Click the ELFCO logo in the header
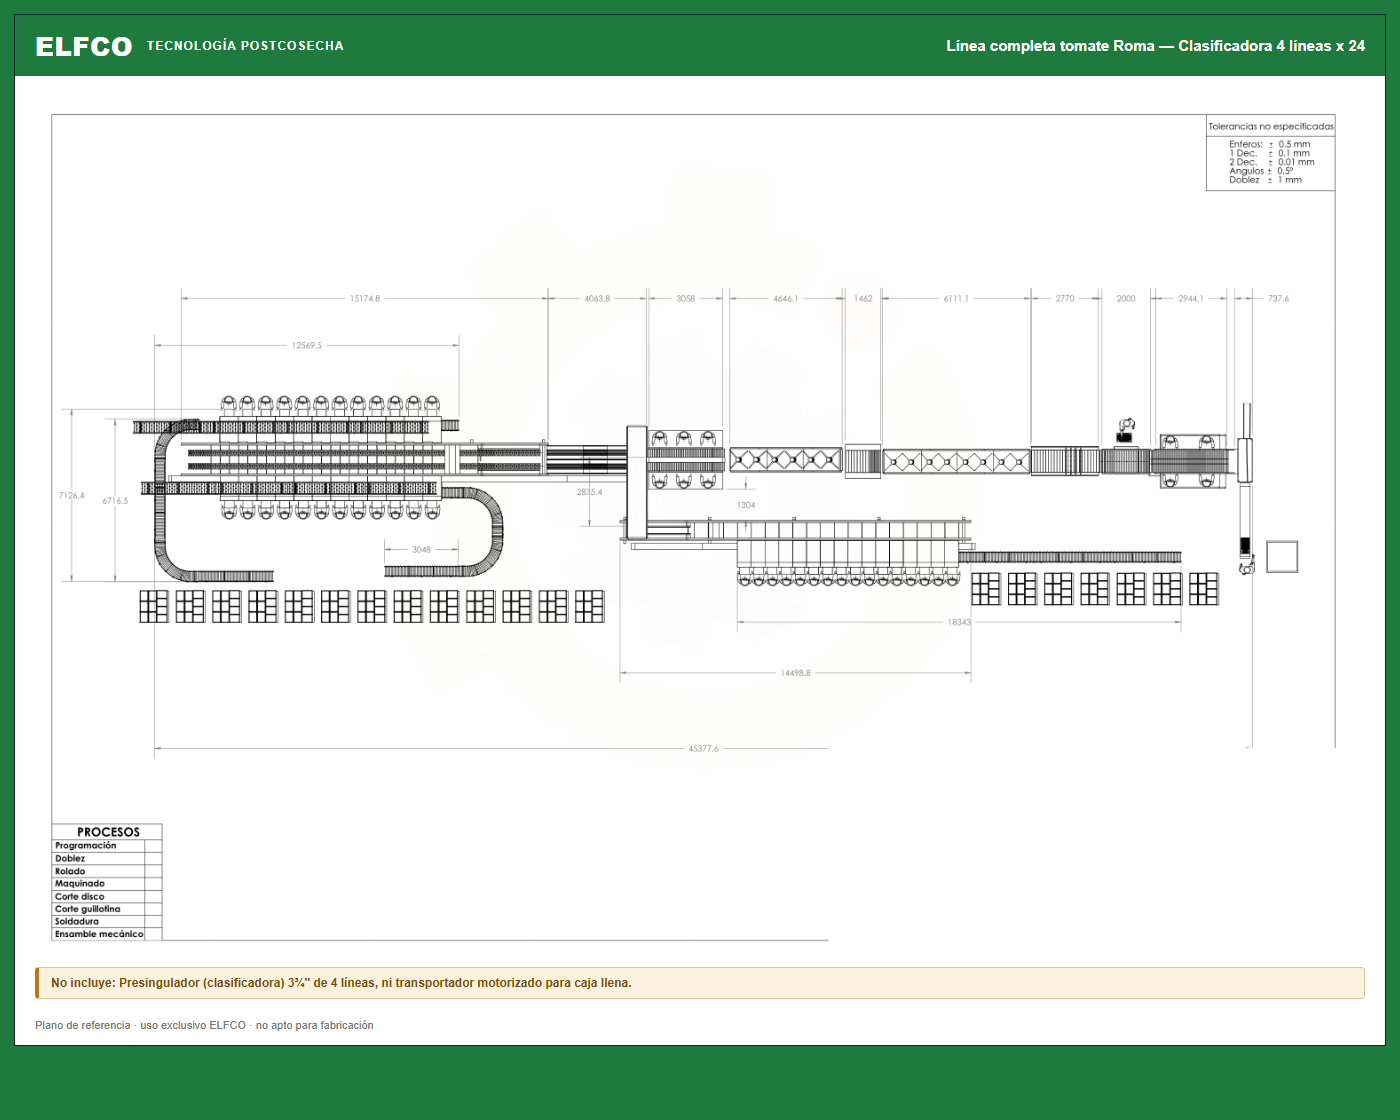The height and width of the screenshot is (1120, 1400). (x=84, y=47)
